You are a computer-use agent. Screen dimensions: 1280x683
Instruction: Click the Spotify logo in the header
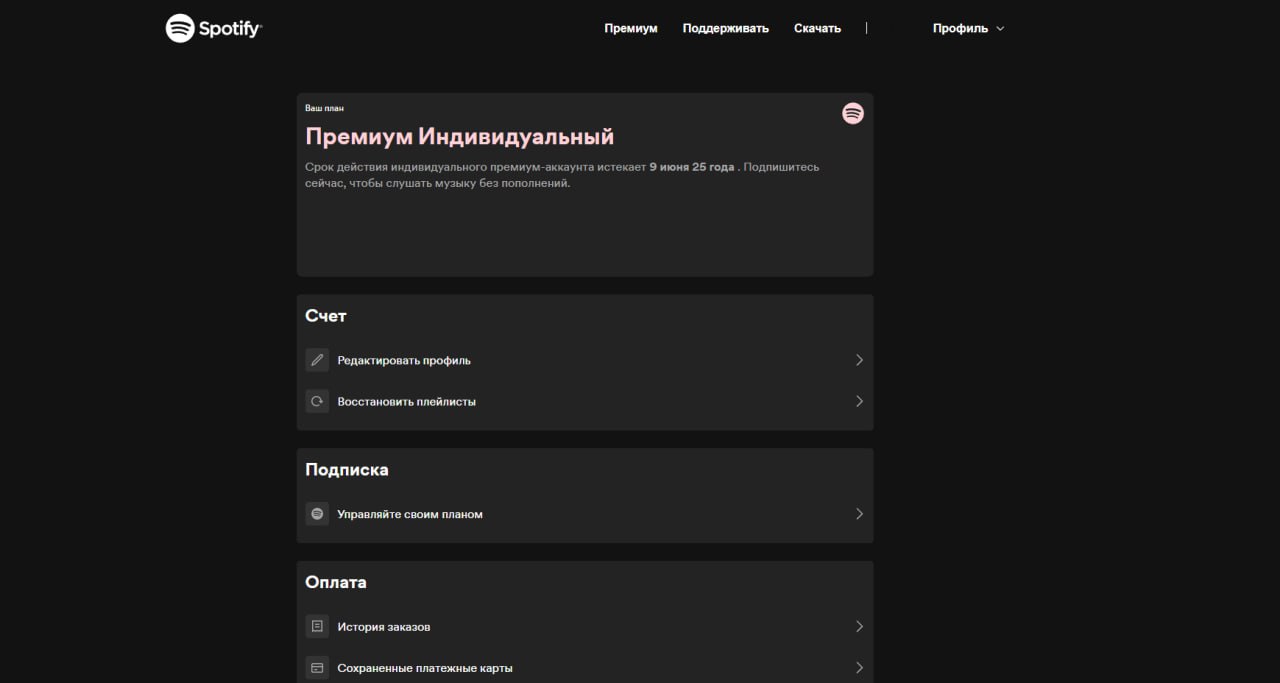point(214,28)
